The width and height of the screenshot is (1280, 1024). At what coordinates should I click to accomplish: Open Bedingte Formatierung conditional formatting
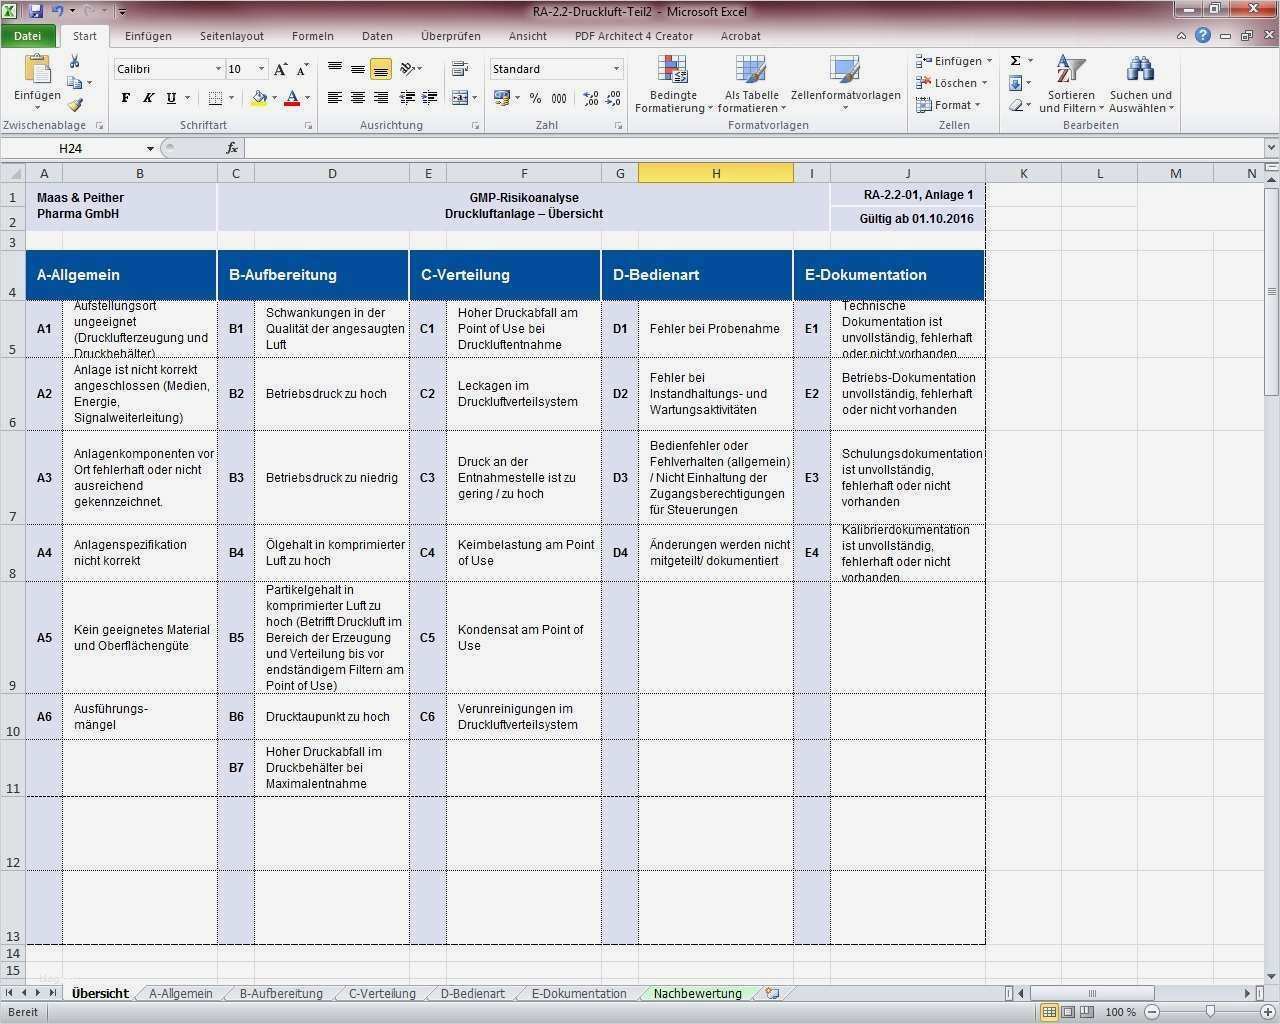click(672, 85)
